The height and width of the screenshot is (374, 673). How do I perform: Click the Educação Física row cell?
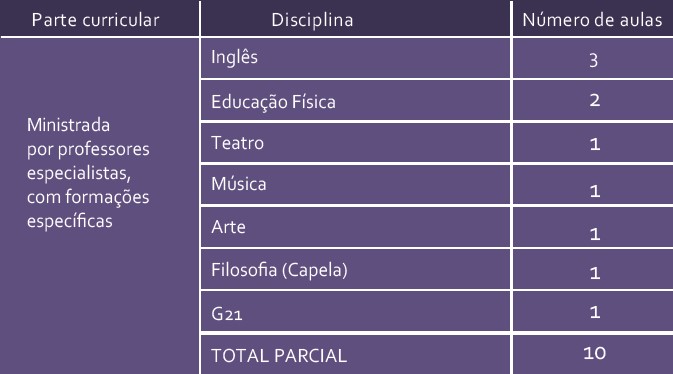(x=355, y=100)
